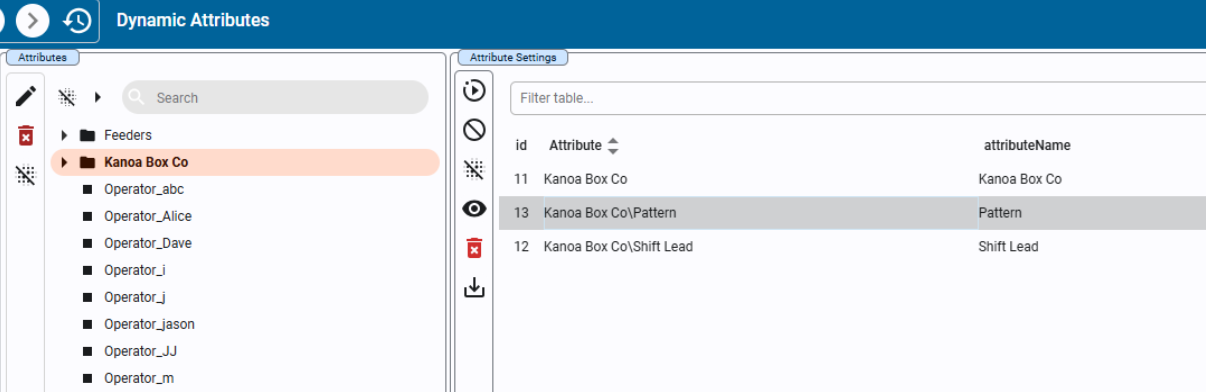Select Operator_i in the tree

(134, 270)
